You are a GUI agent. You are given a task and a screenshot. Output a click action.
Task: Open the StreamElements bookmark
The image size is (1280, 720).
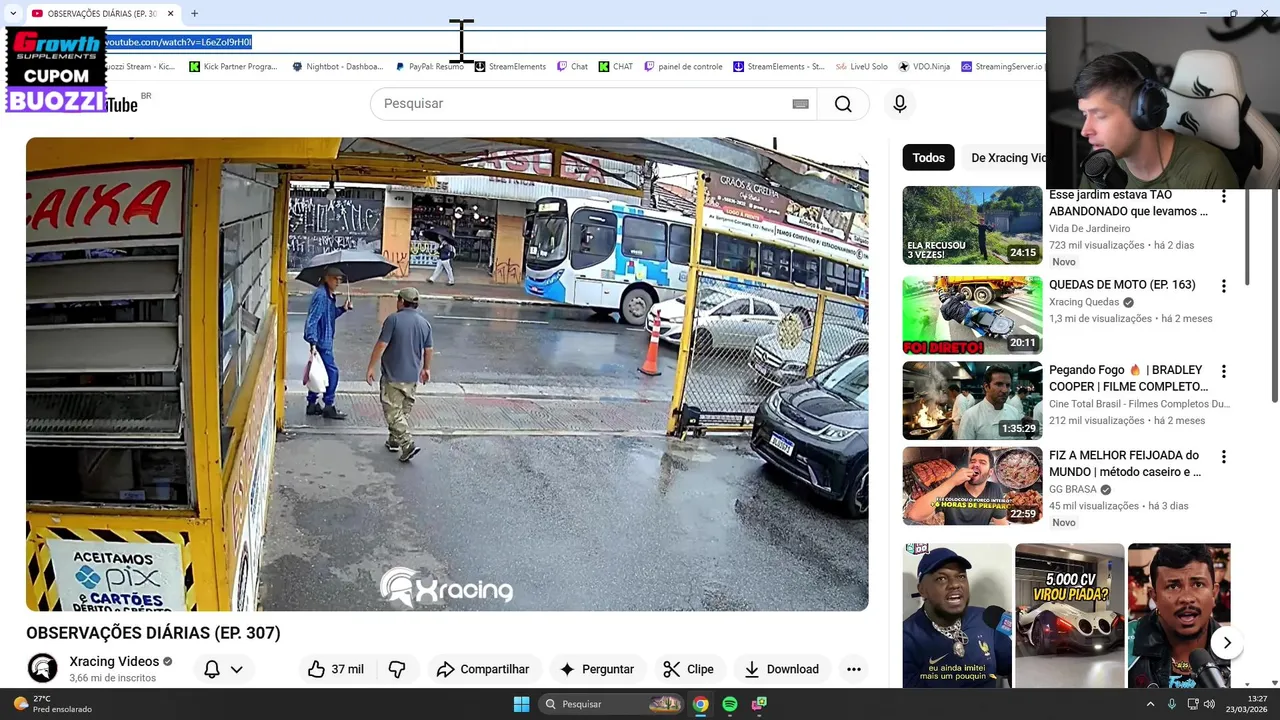click(x=510, y=67)
